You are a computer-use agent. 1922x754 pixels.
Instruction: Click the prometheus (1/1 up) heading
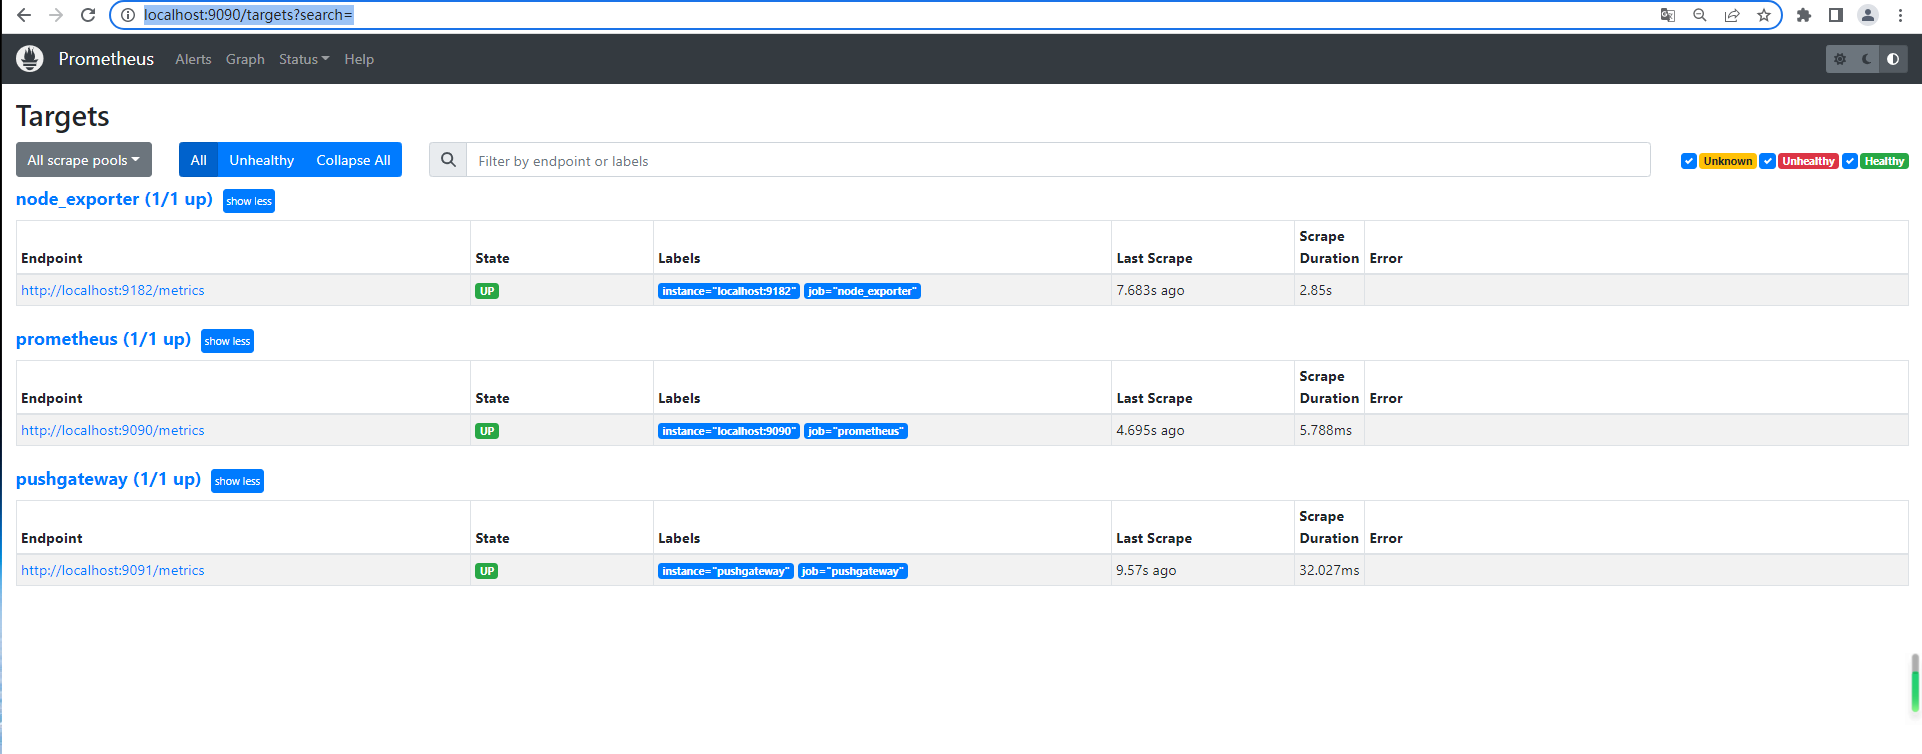pos(103,339)
